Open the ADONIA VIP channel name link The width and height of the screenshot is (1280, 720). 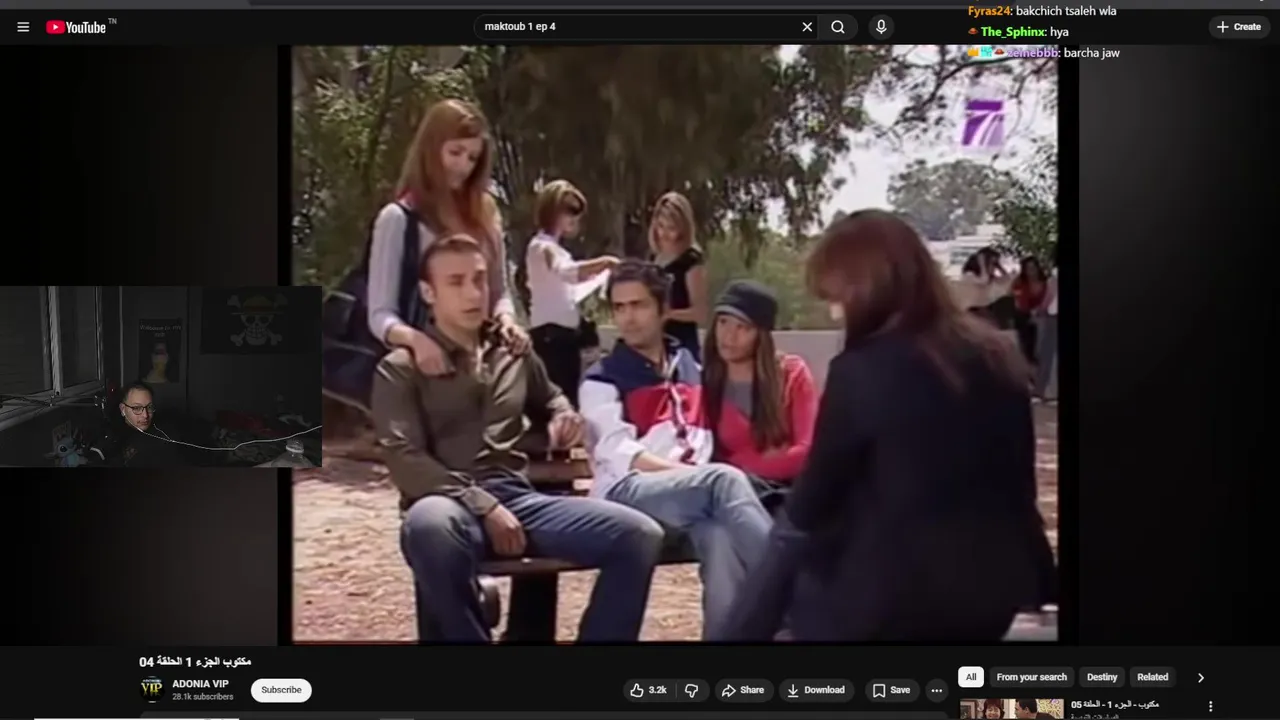click(x=200, y=684)
